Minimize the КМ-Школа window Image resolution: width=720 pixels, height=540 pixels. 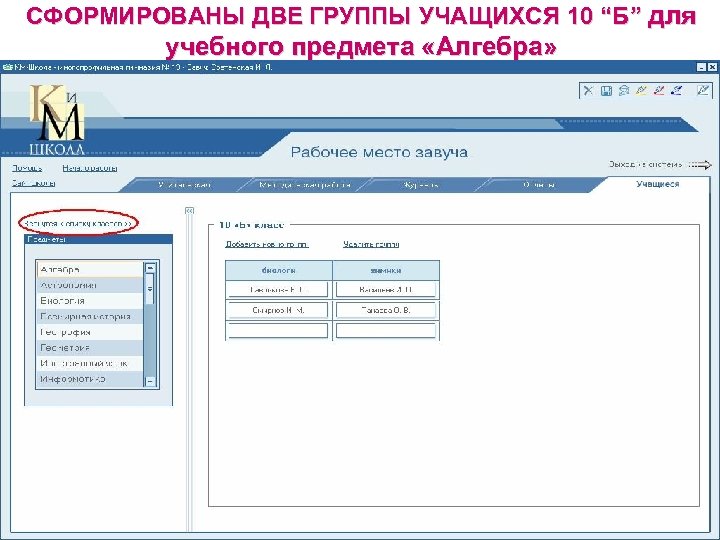[x=701, y=67]
